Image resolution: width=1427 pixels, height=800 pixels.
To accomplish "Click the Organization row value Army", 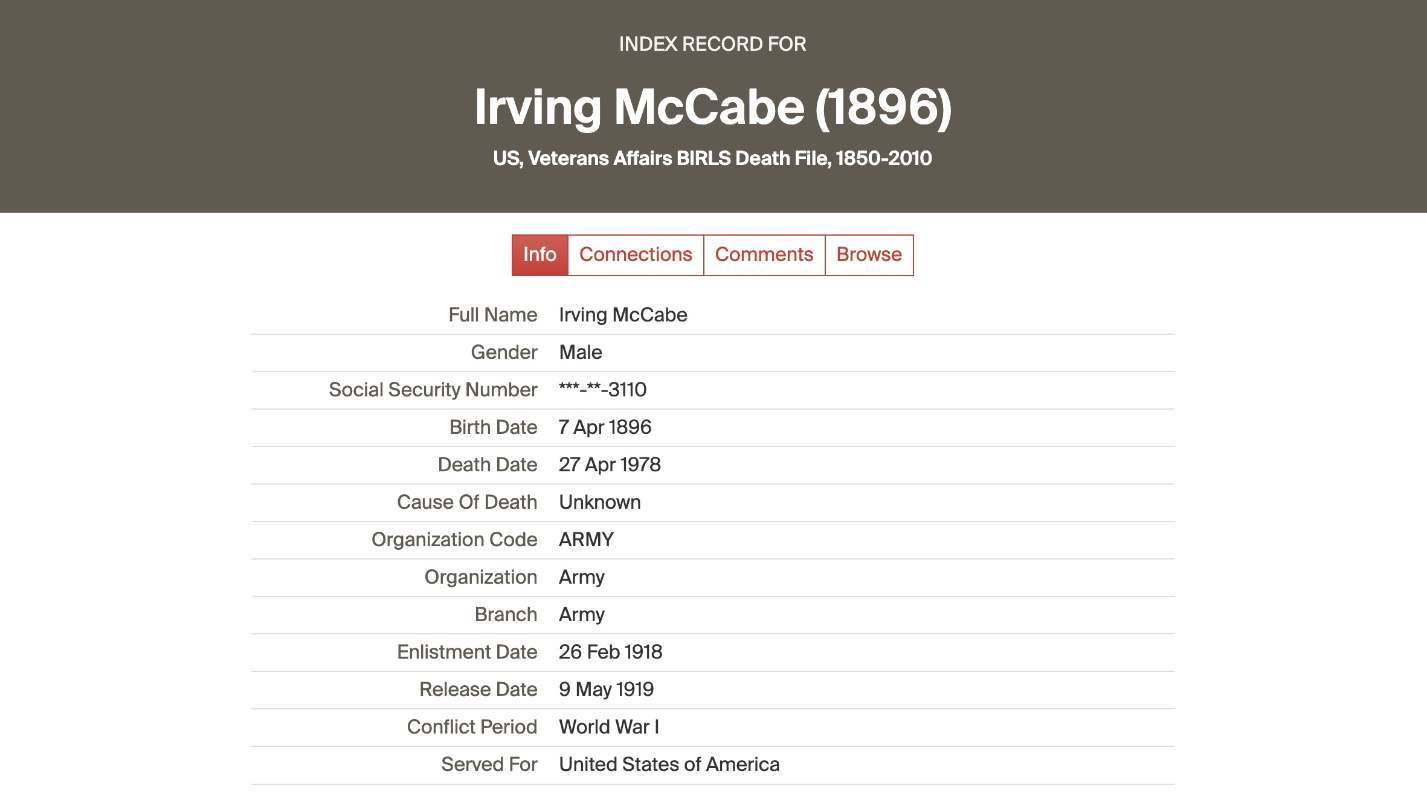I will [x=582, y=577].
